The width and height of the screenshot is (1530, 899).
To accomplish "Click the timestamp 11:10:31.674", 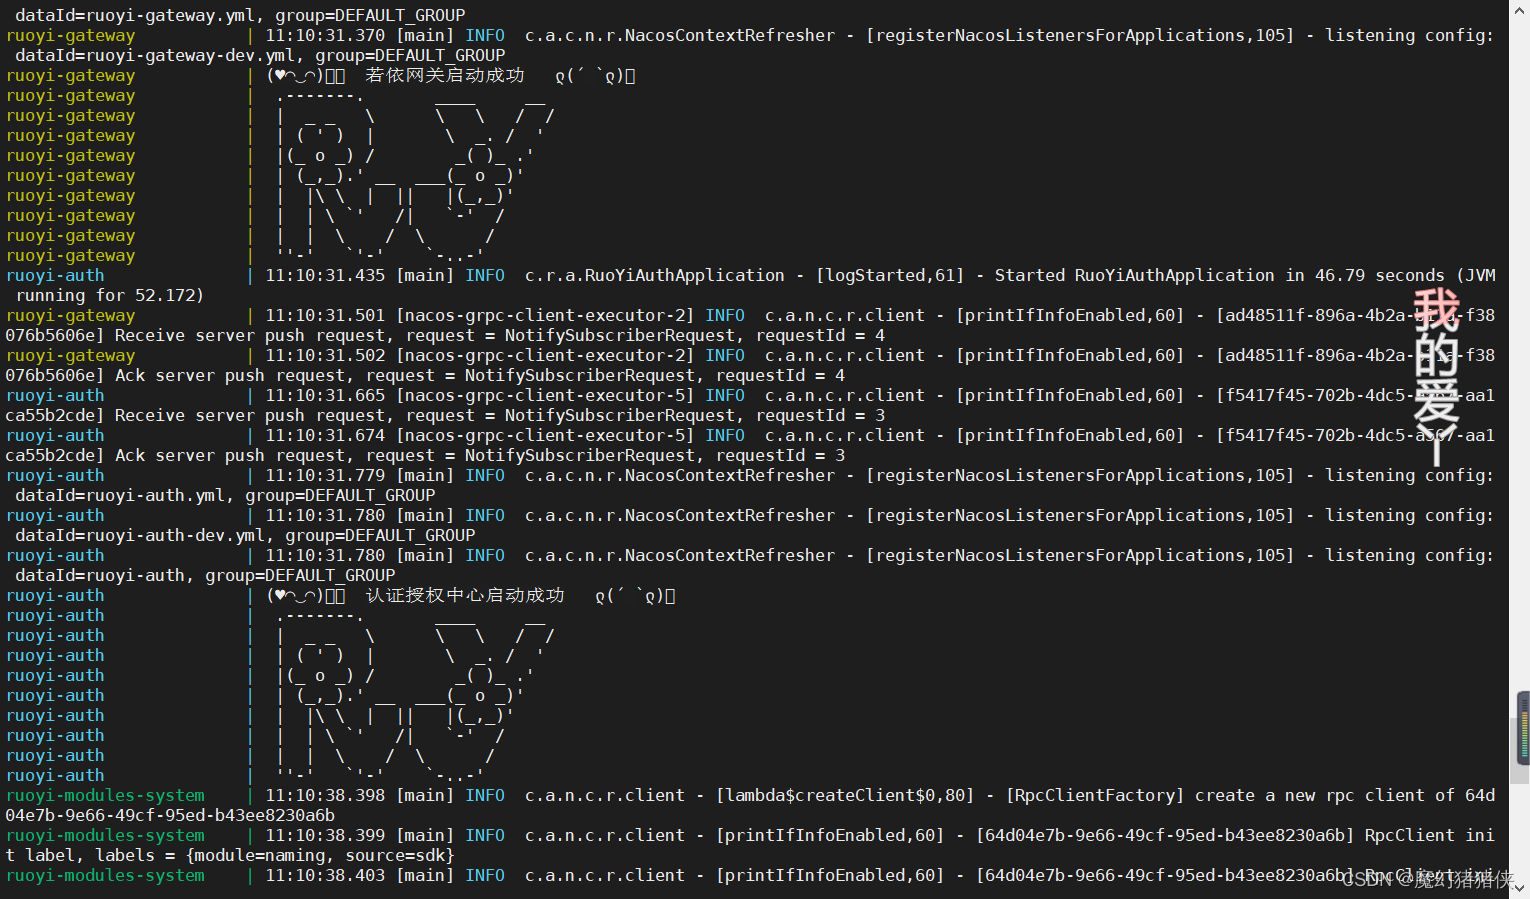I will tap(325, 435).
